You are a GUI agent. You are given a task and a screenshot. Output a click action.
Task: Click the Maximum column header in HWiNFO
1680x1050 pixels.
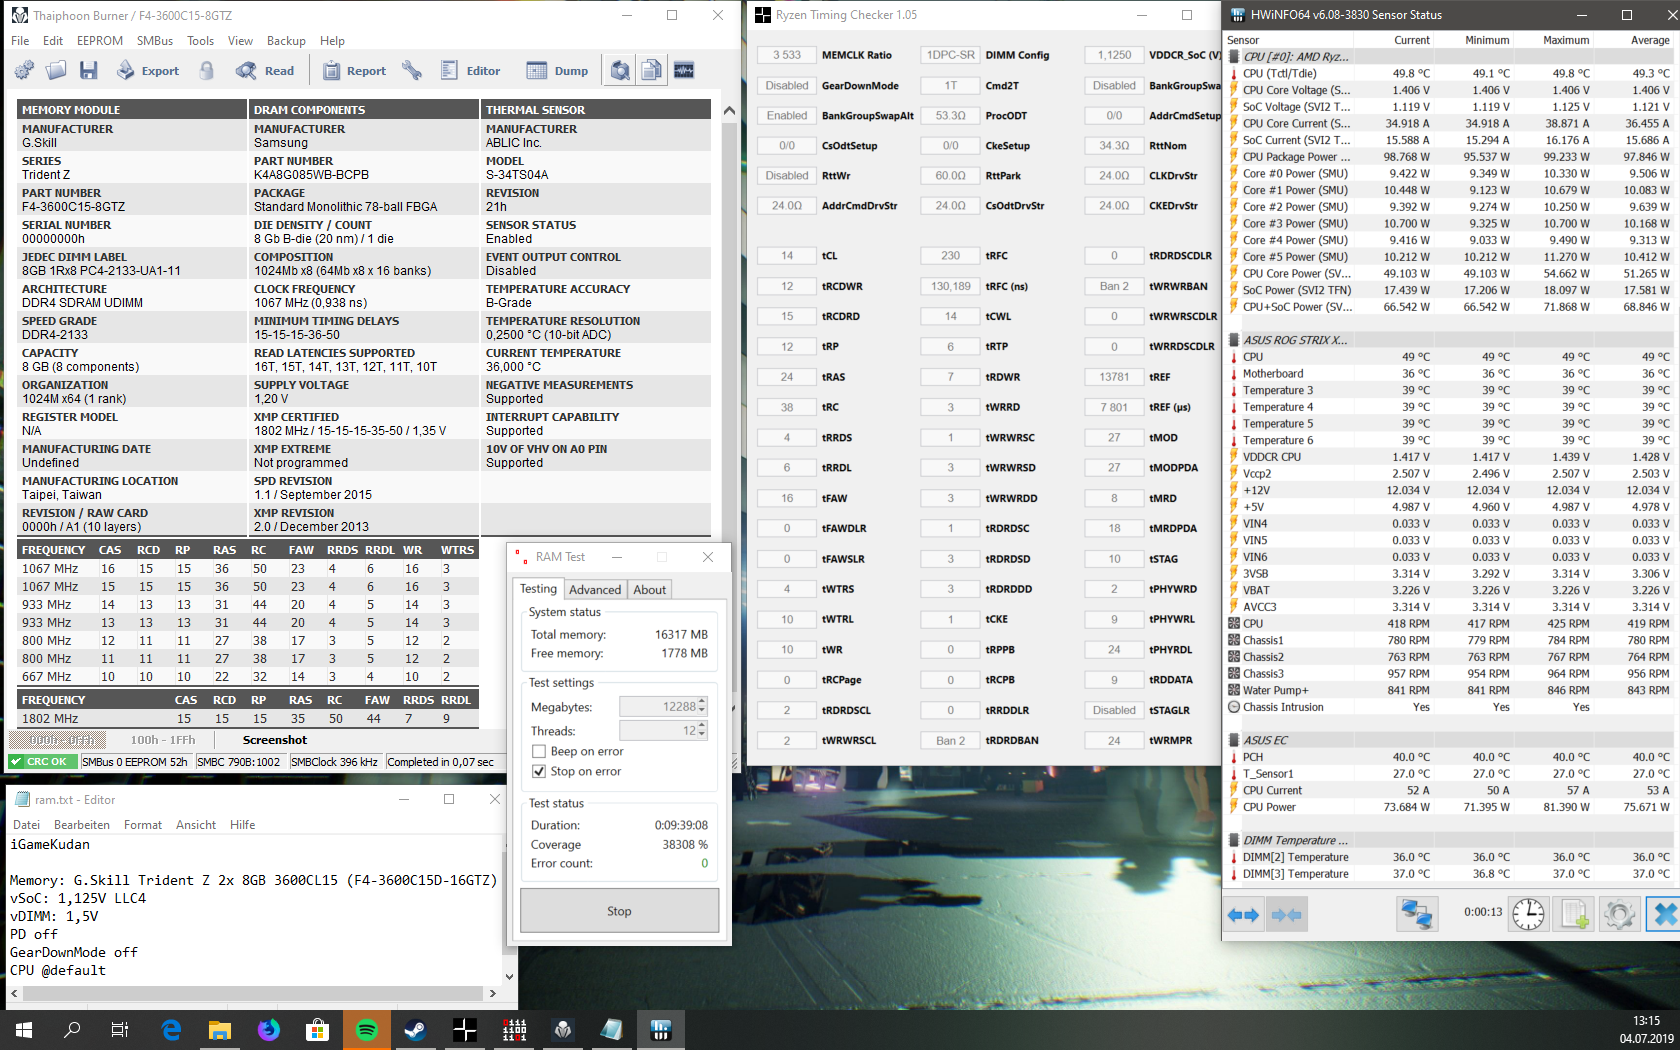1565,40
